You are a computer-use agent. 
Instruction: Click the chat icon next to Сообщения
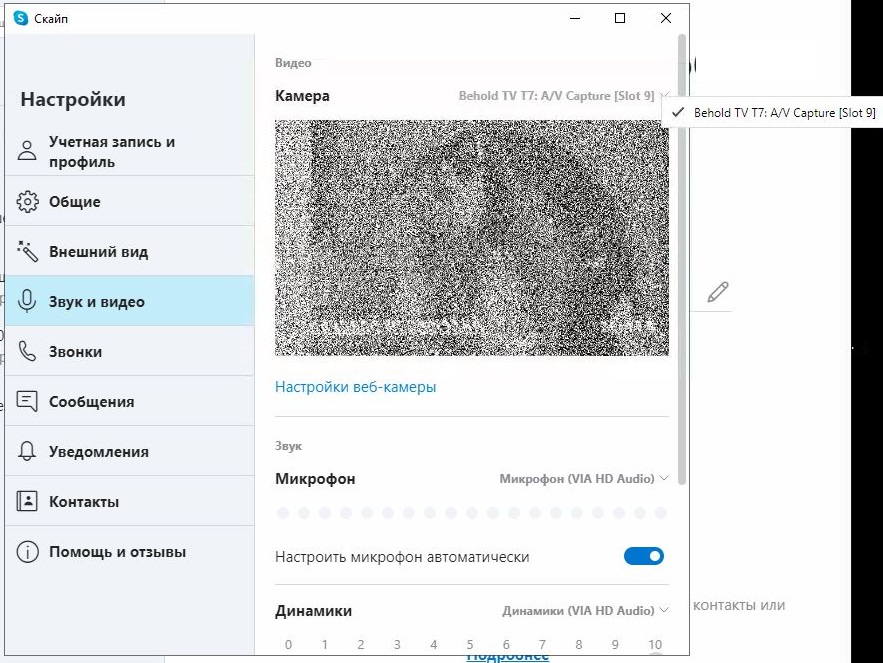click(28, 401)
